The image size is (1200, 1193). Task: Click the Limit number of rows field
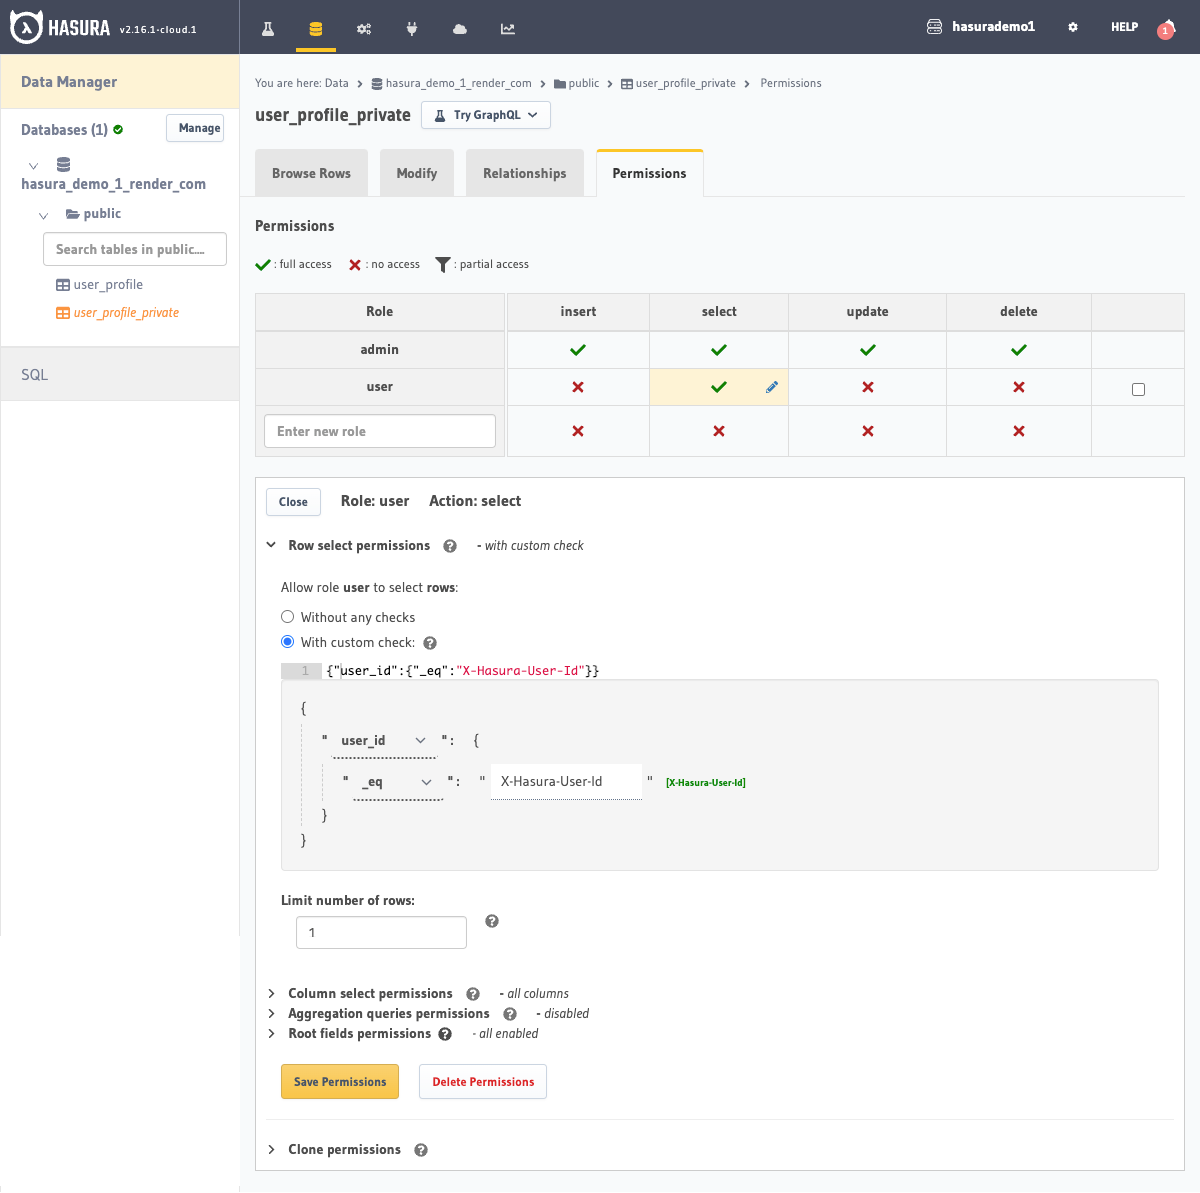[381, 932]
